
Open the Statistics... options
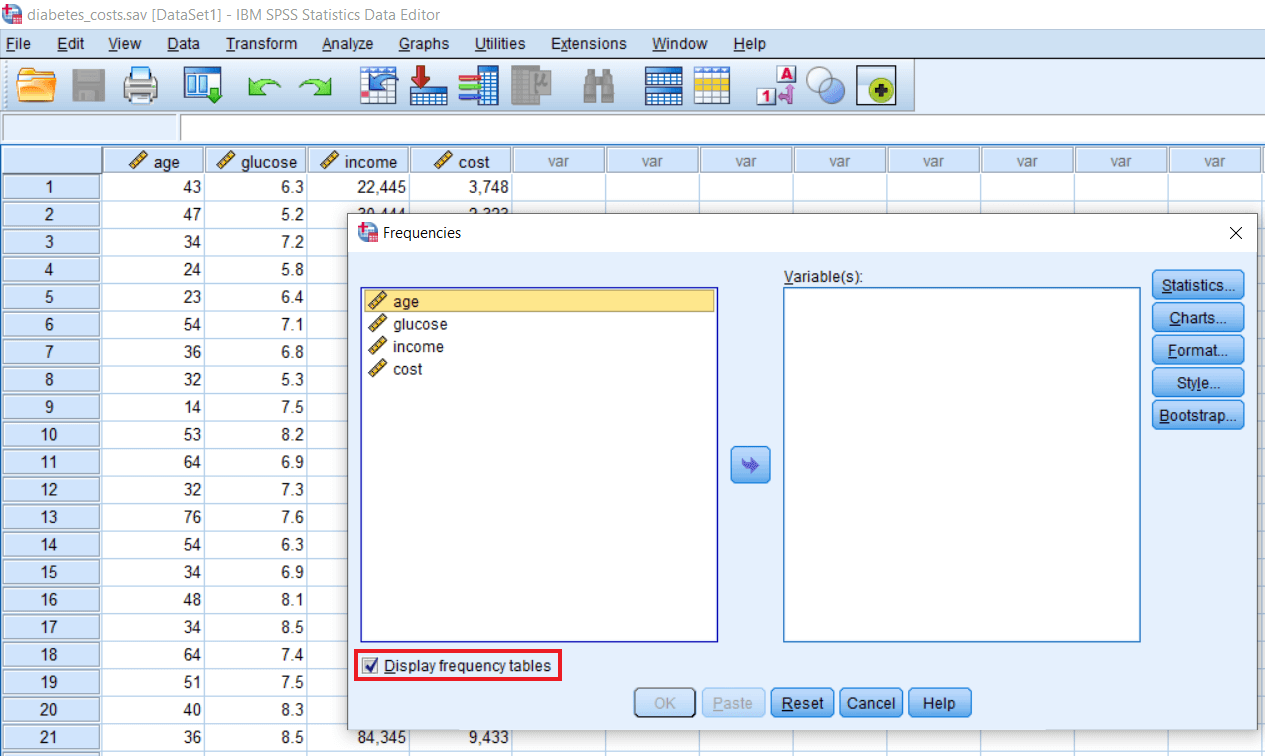(x=1197, y=285)
